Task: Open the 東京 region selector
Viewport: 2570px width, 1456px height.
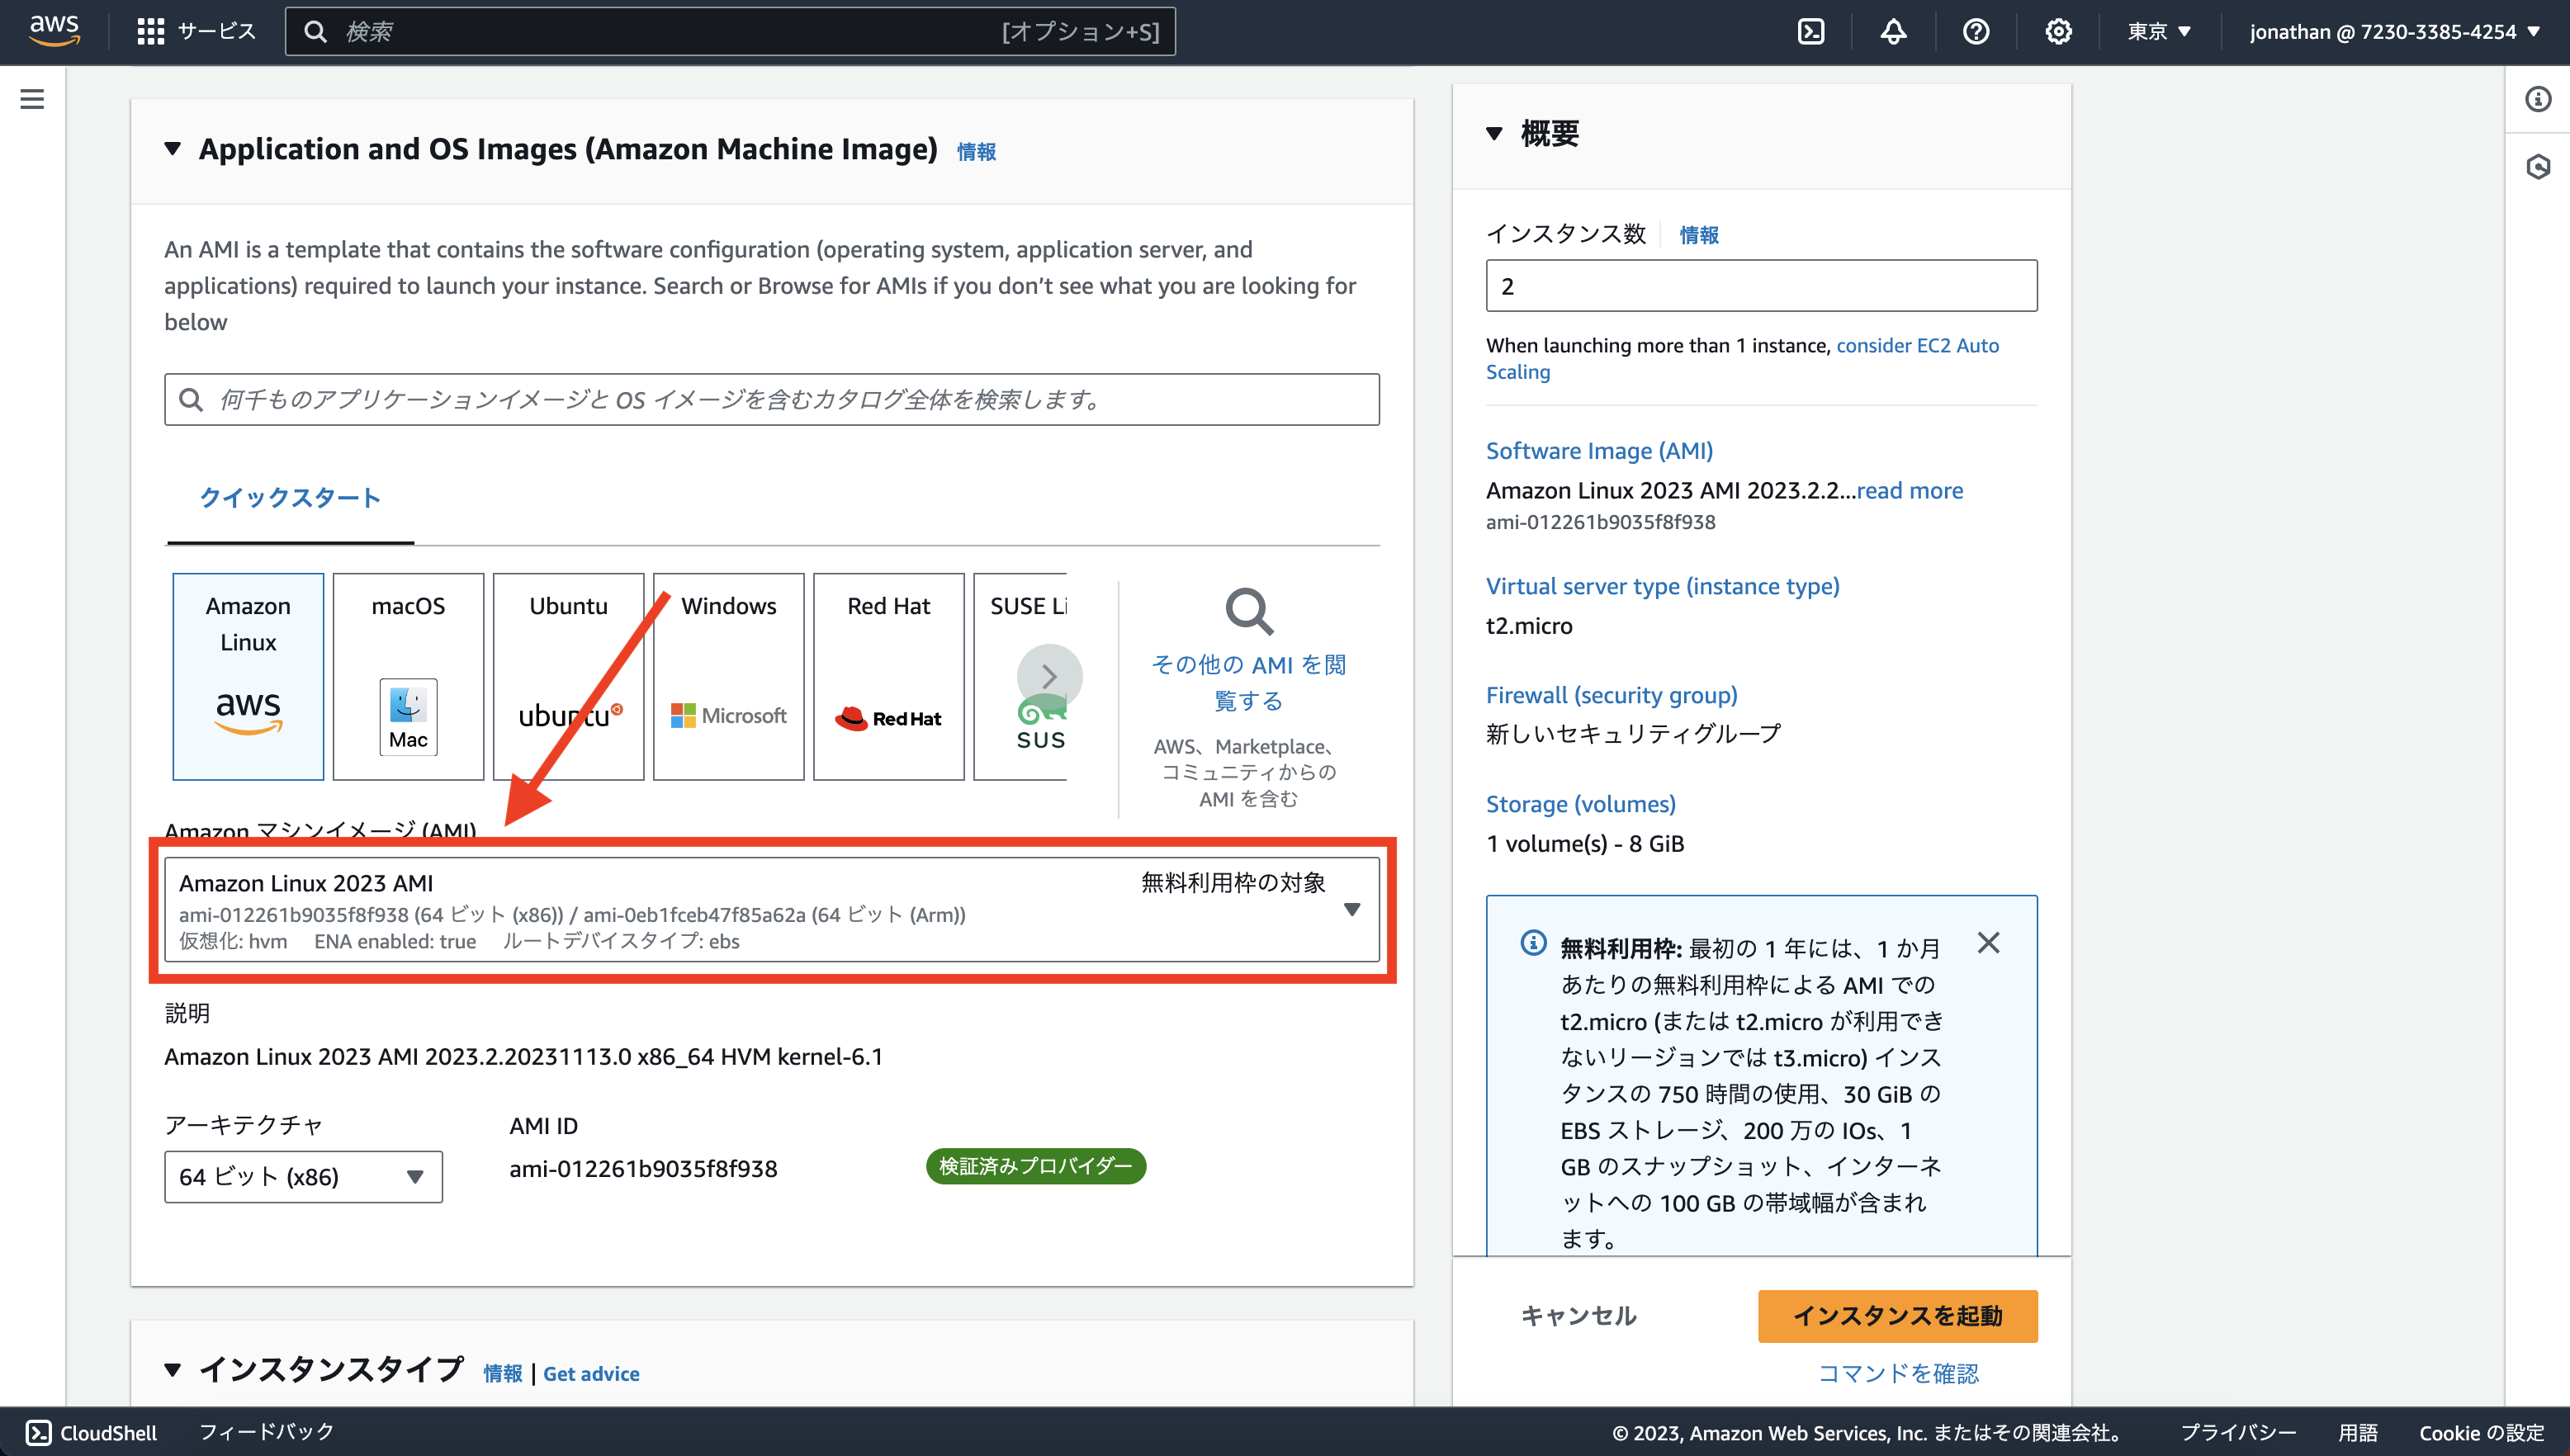Action: click(x=2158, y=31)
